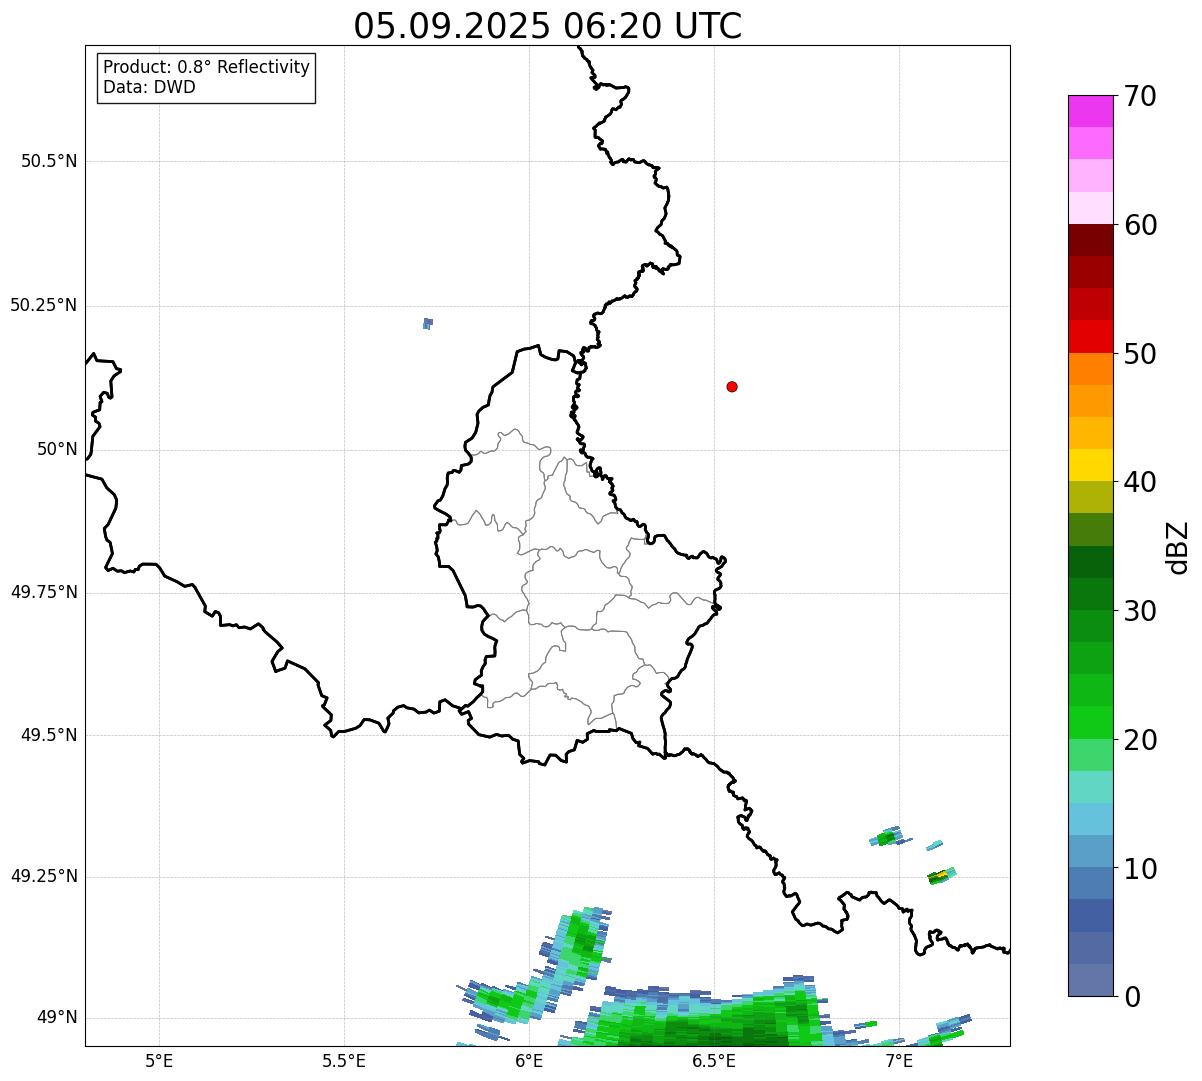The image size is (1202, 1081).
Task: Click the colorbar "20" tick label
Action: pos(1140,740)
